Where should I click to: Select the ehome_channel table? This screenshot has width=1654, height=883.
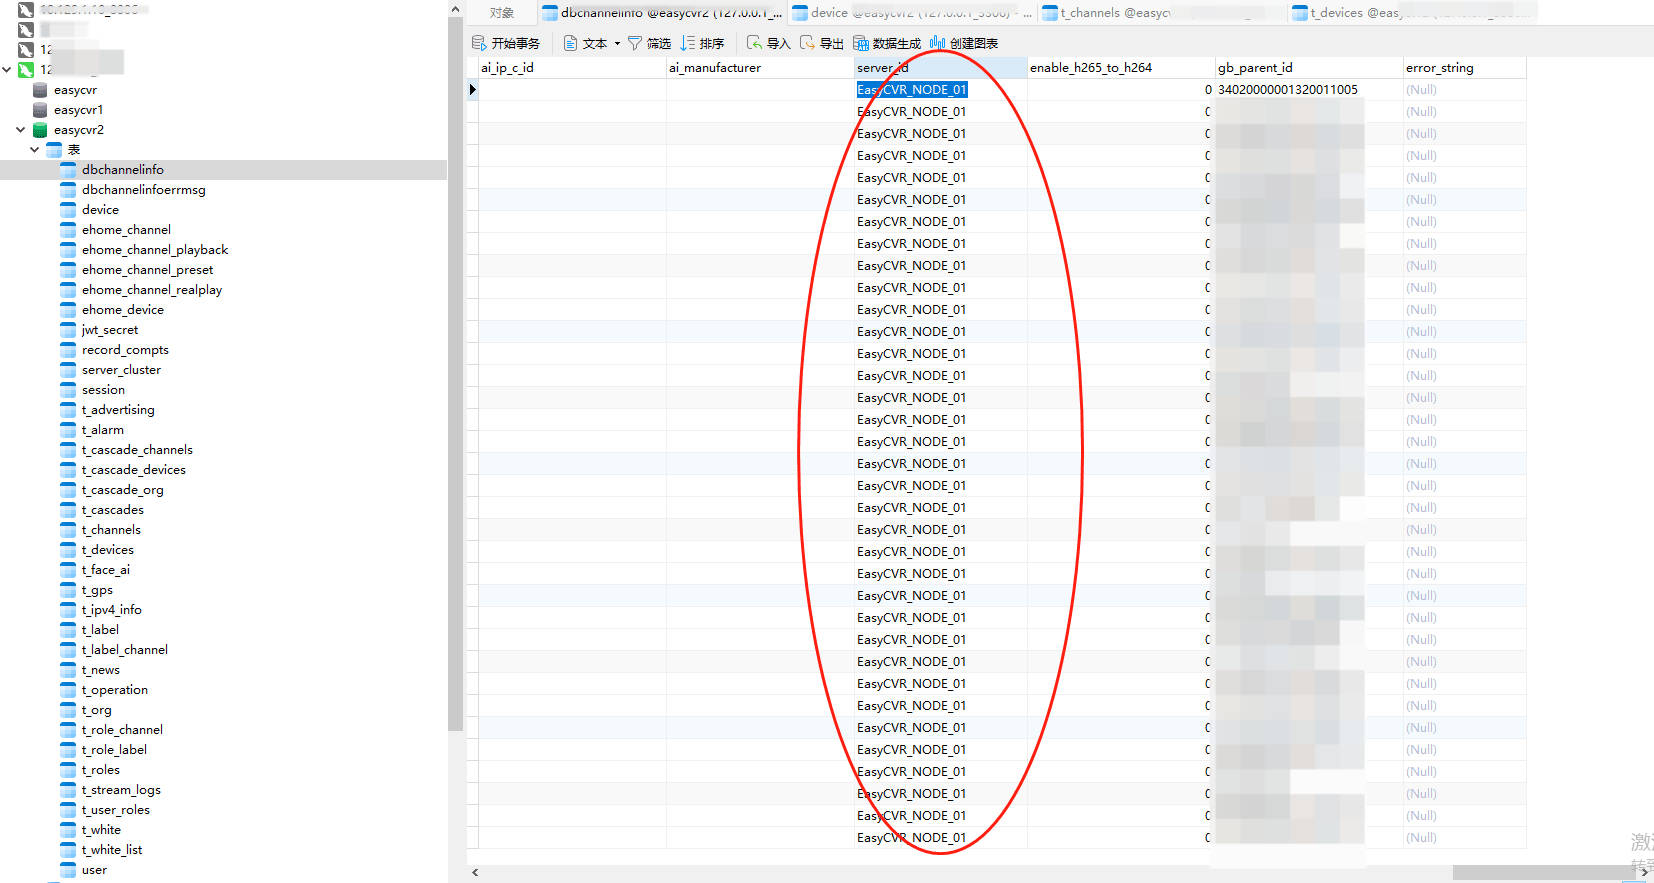coord(126,230)
